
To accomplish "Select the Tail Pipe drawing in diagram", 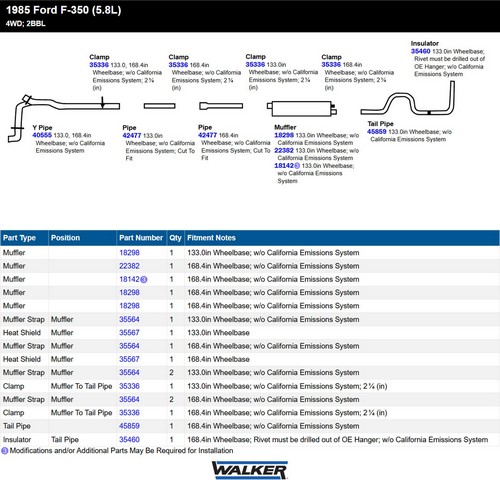I will [x=408, y=98].
